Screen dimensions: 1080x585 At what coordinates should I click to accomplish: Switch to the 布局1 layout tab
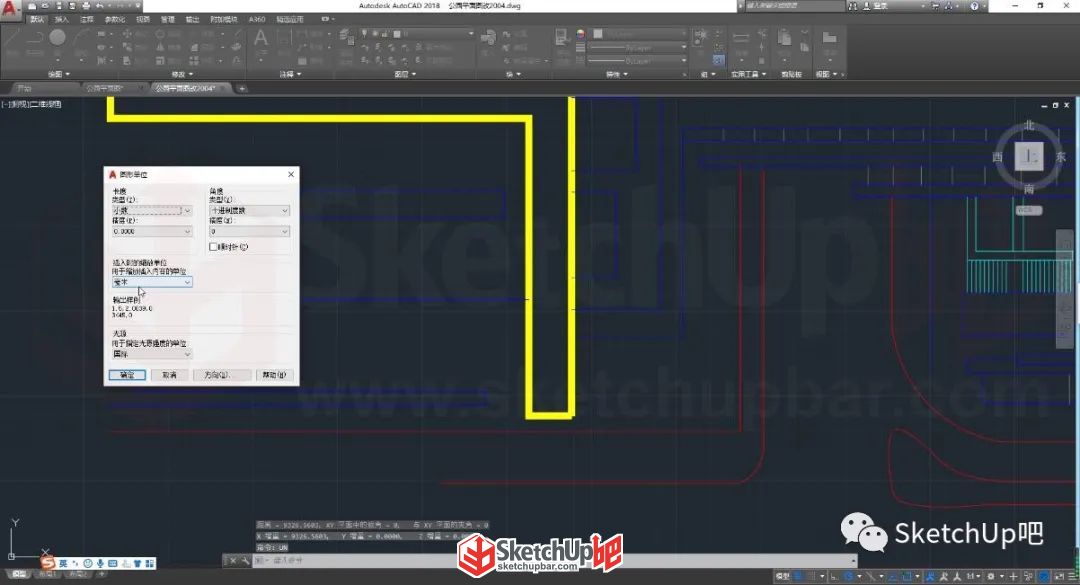47,574
